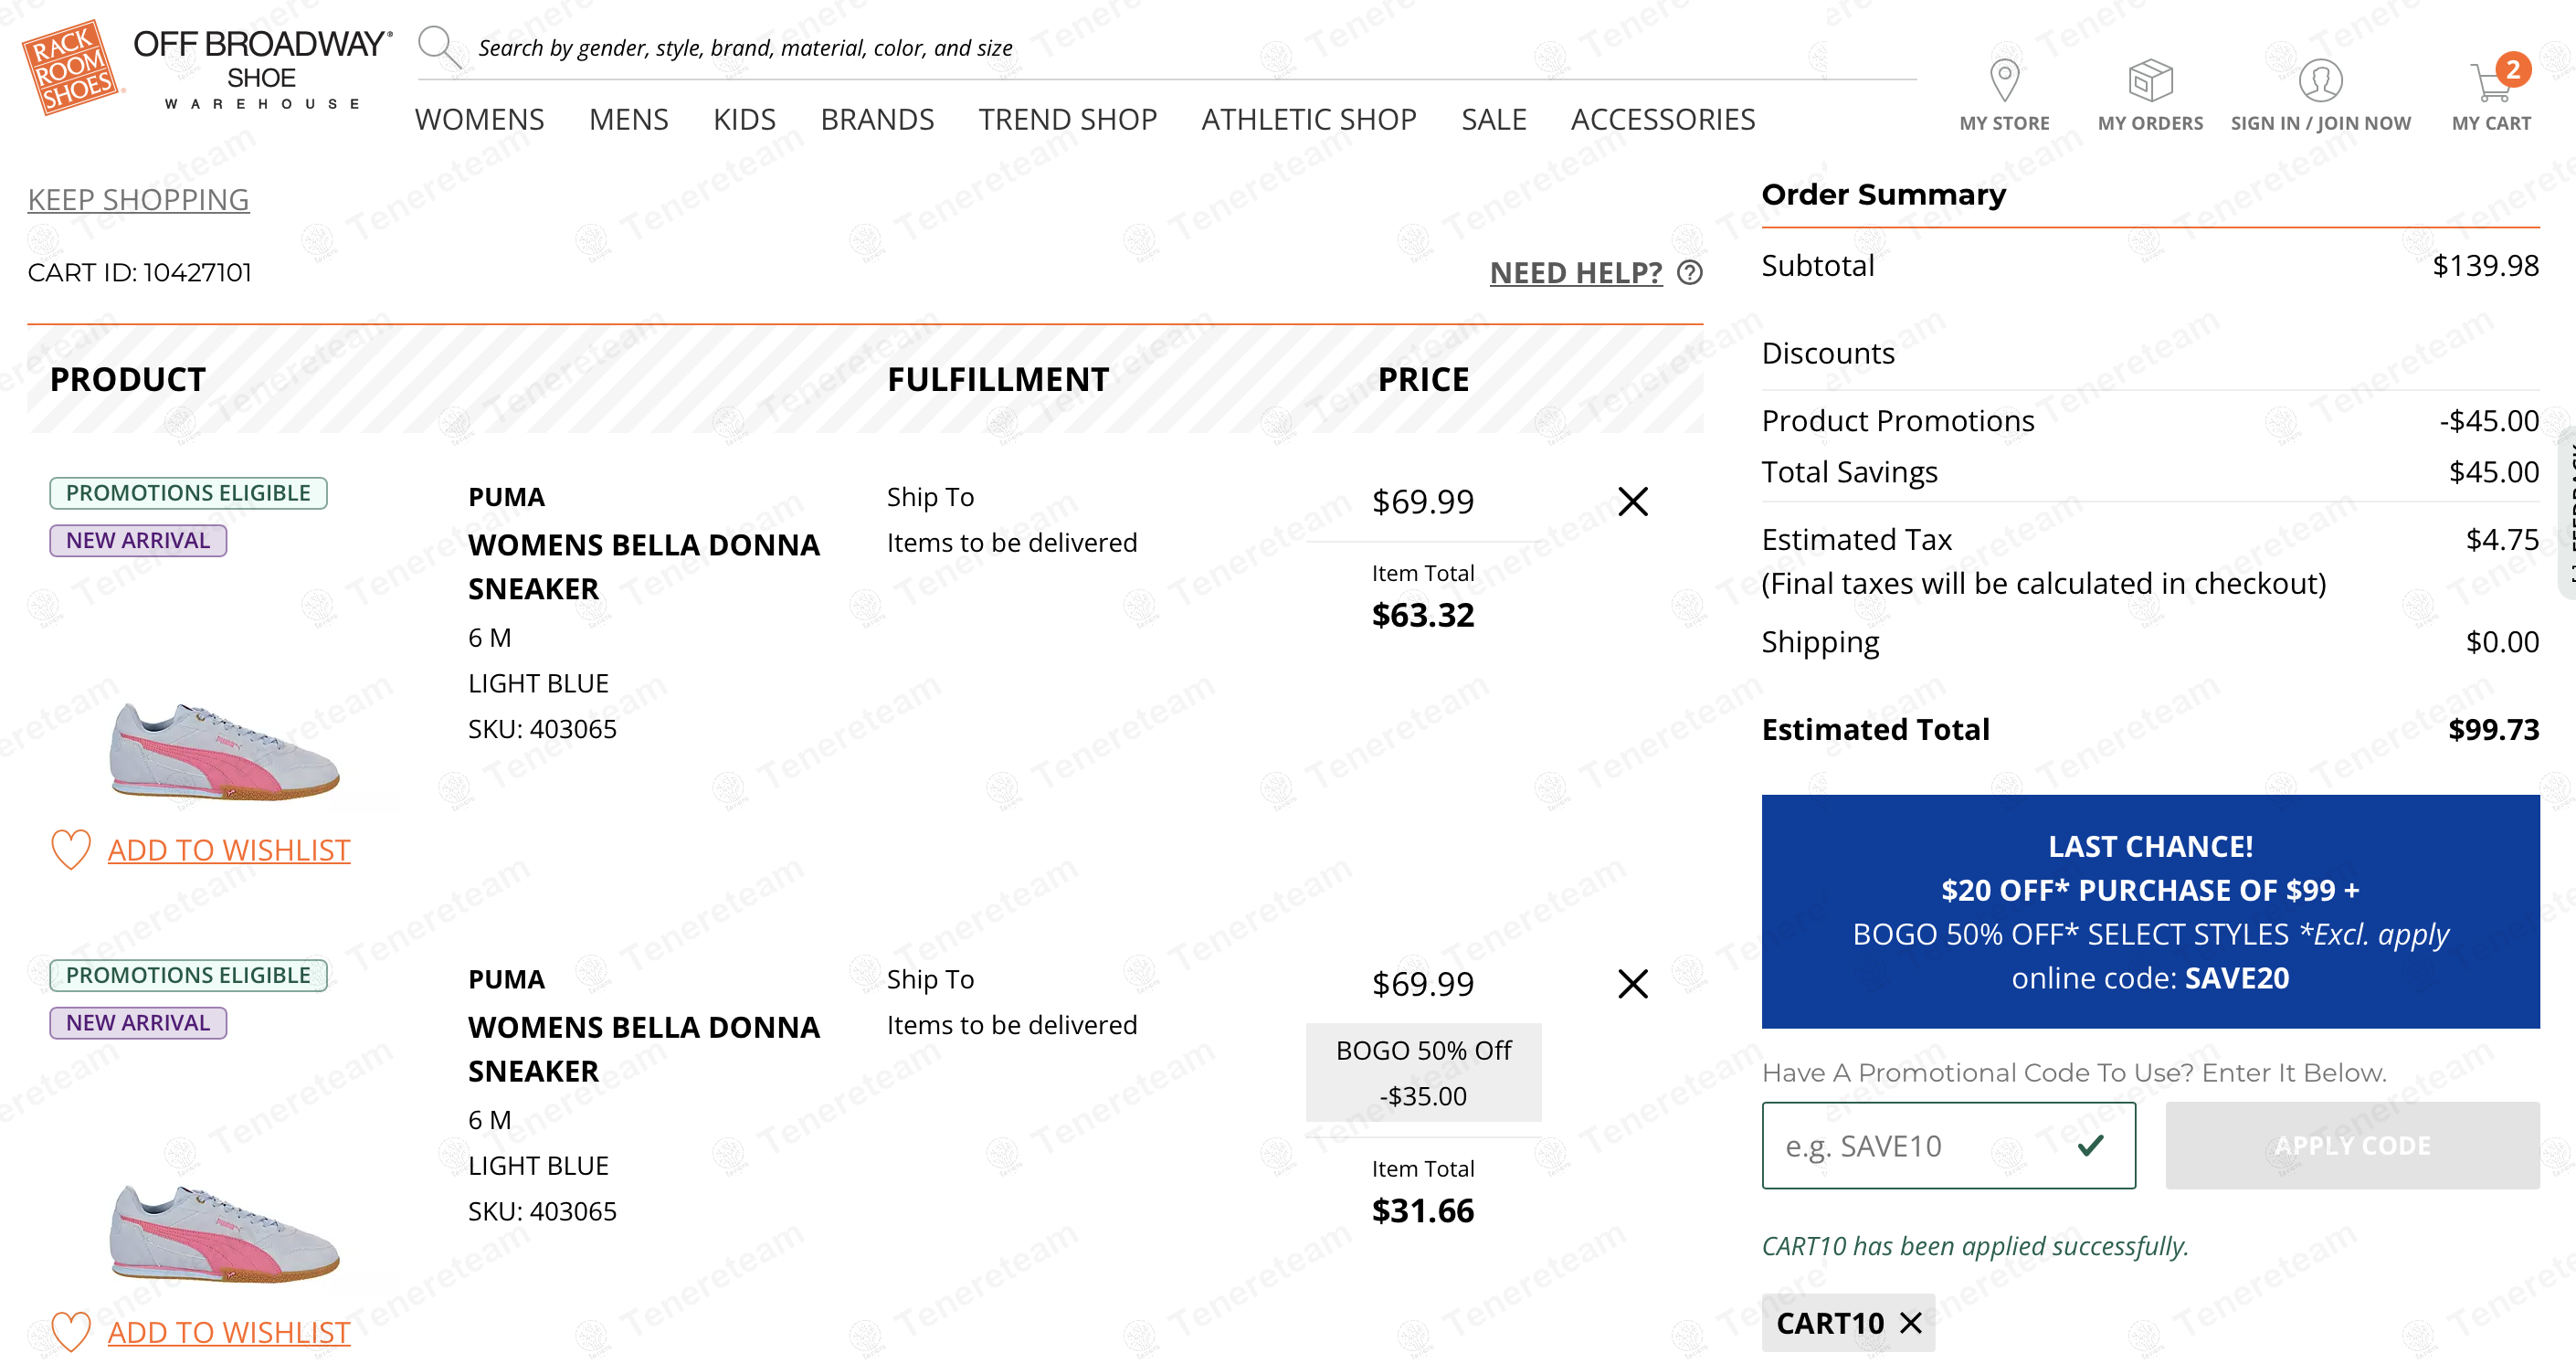Remove the CART10 promo code tag
This screenshot has height=1363, width=2576.
1911,1322
